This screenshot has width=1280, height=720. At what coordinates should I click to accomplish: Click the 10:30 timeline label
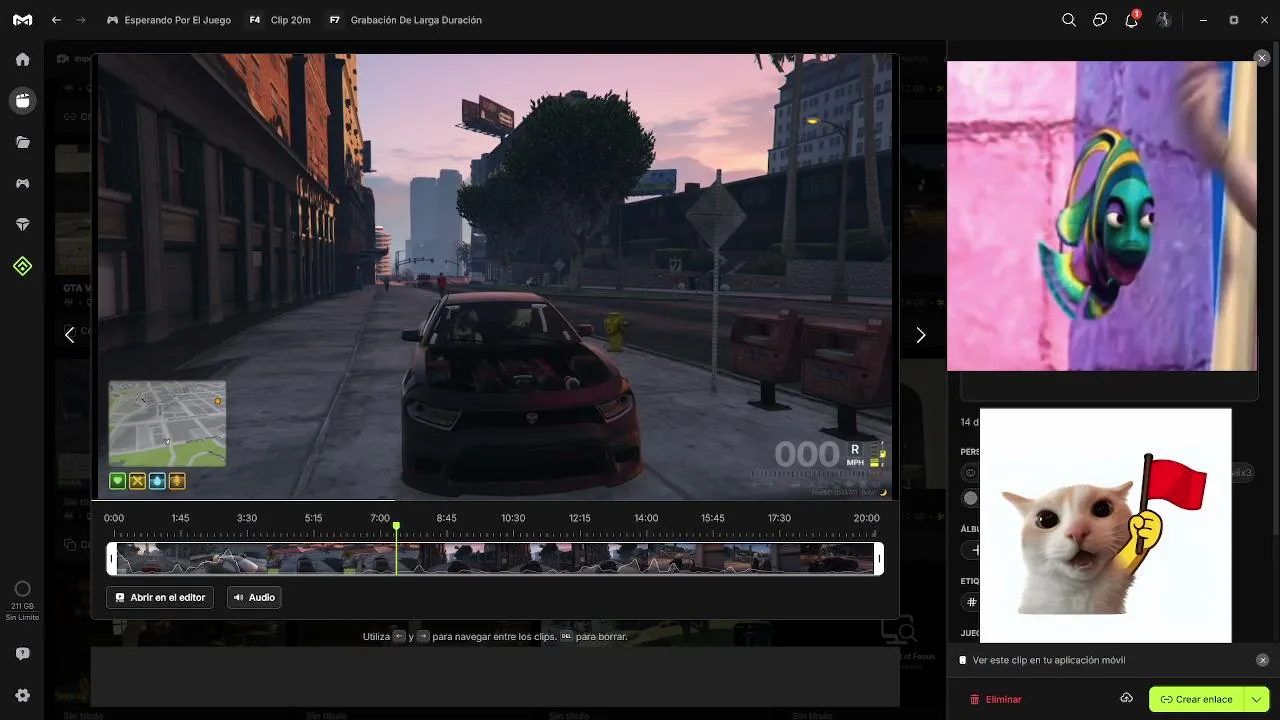(513, 518)
